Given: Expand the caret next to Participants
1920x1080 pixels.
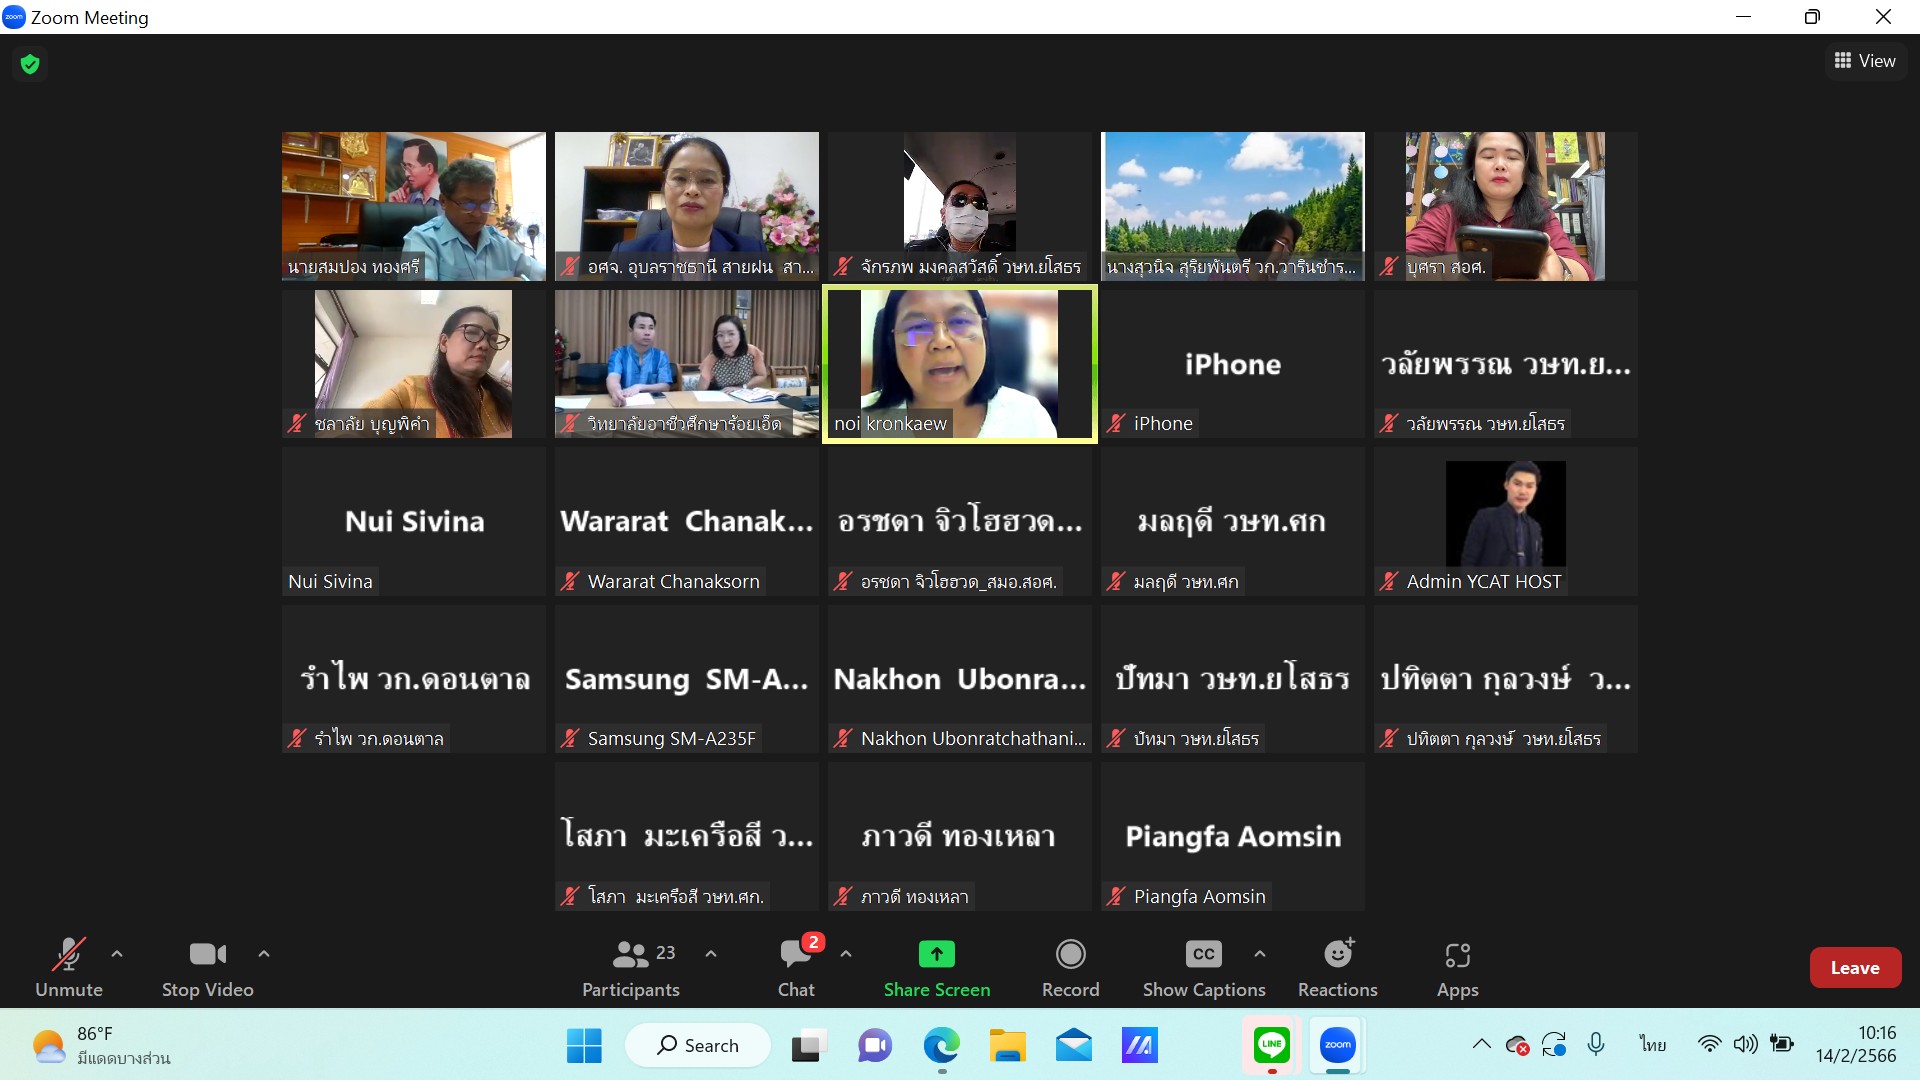Looking at the screenshot, I should coord(711,954).
